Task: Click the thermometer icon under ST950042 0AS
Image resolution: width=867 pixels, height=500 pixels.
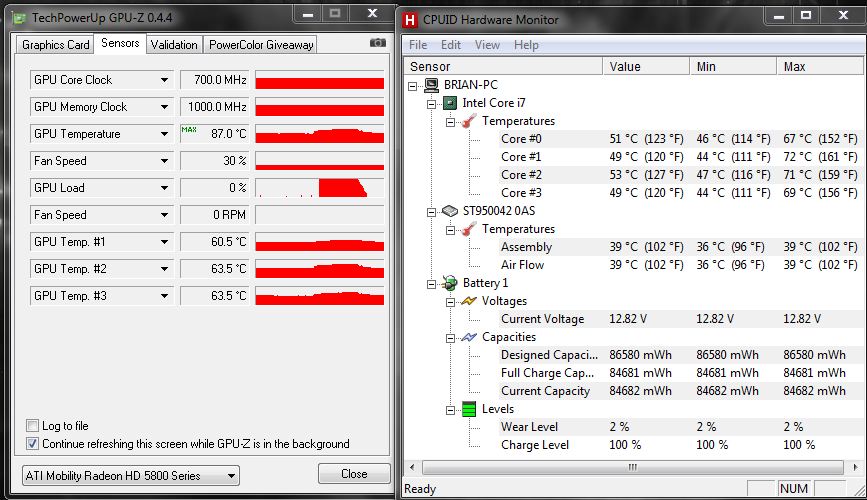Action: 469,229
